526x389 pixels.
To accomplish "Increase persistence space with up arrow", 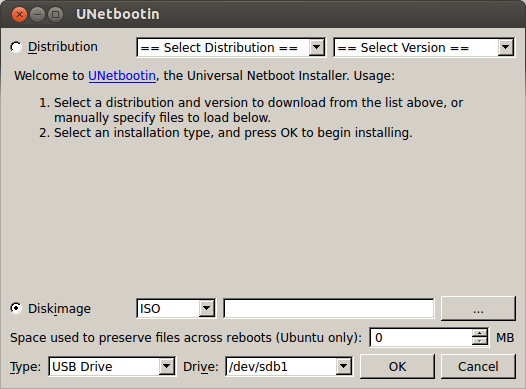I will (x=480, y=333).
